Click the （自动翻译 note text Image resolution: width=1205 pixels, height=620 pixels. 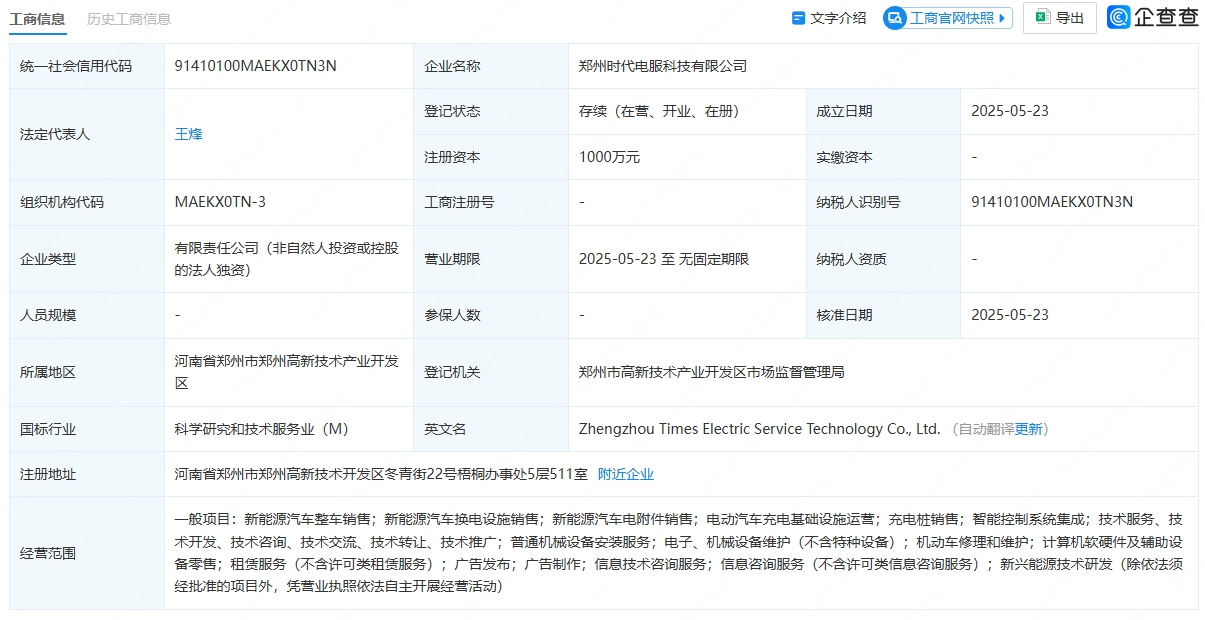[981, 429]
